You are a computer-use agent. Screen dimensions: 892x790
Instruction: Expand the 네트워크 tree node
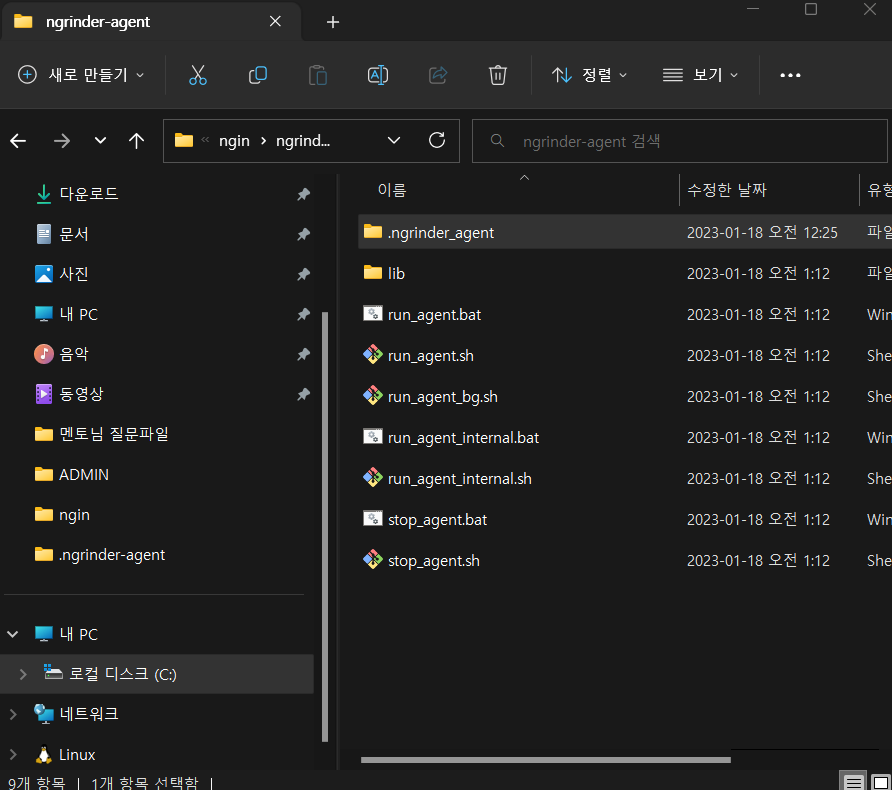point(13,714)
